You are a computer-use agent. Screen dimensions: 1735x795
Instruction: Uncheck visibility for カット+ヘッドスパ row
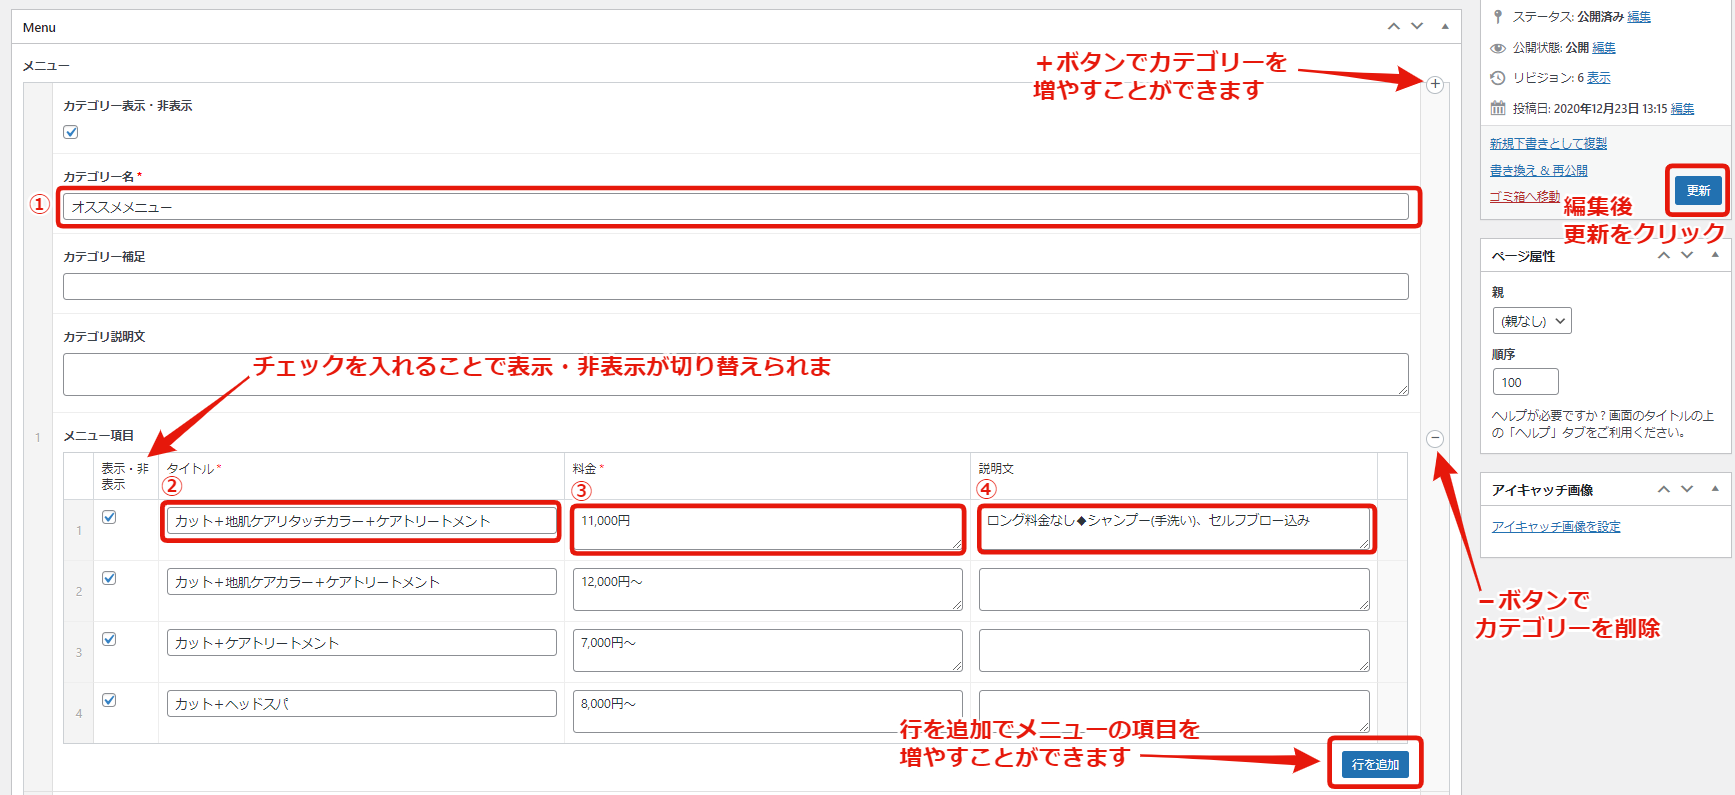click(109, 700)
